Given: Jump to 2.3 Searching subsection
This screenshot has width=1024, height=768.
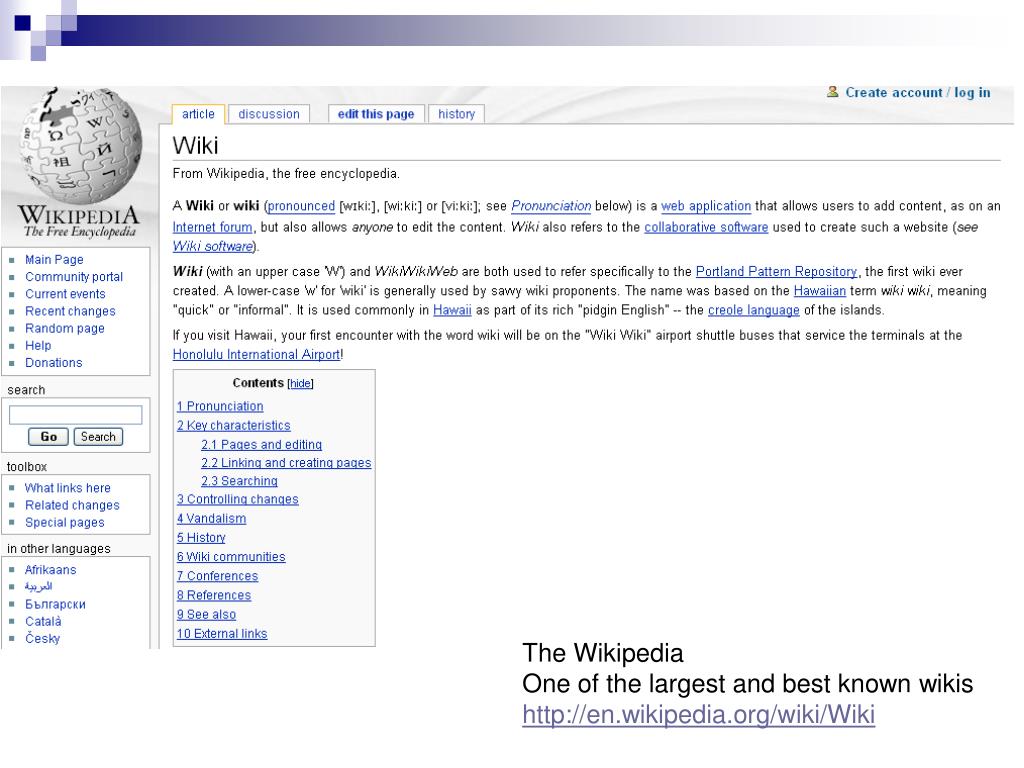Looking at the screenshot, I should tap(239, 481).
